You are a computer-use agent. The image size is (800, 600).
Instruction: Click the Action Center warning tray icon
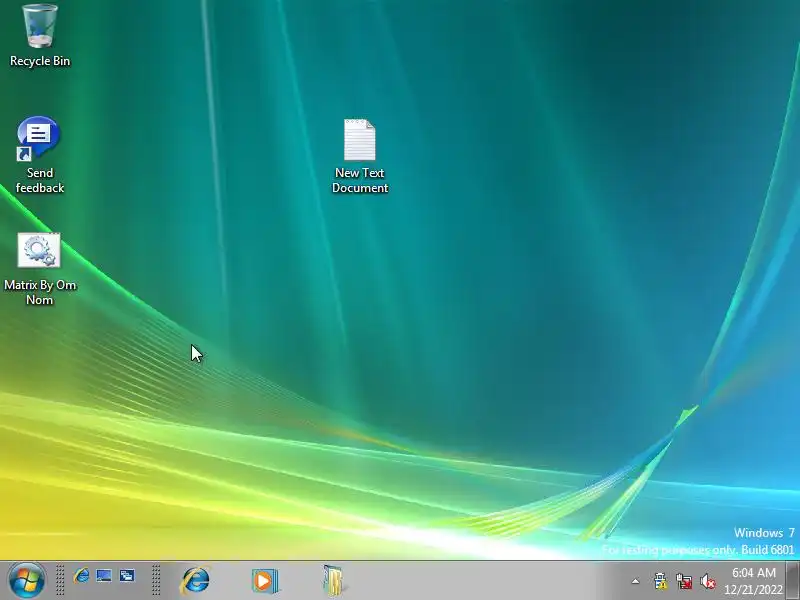click(x=660, y=581)
